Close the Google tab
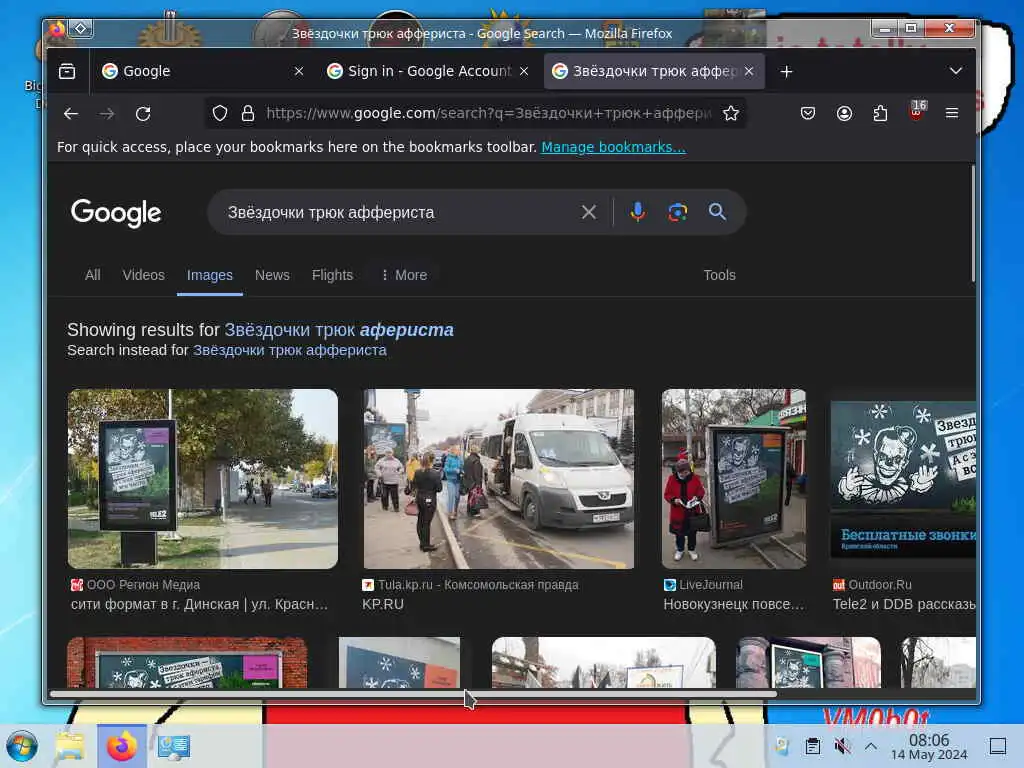The height and width of the screenshot is (768, 1024). click(299, 71)
